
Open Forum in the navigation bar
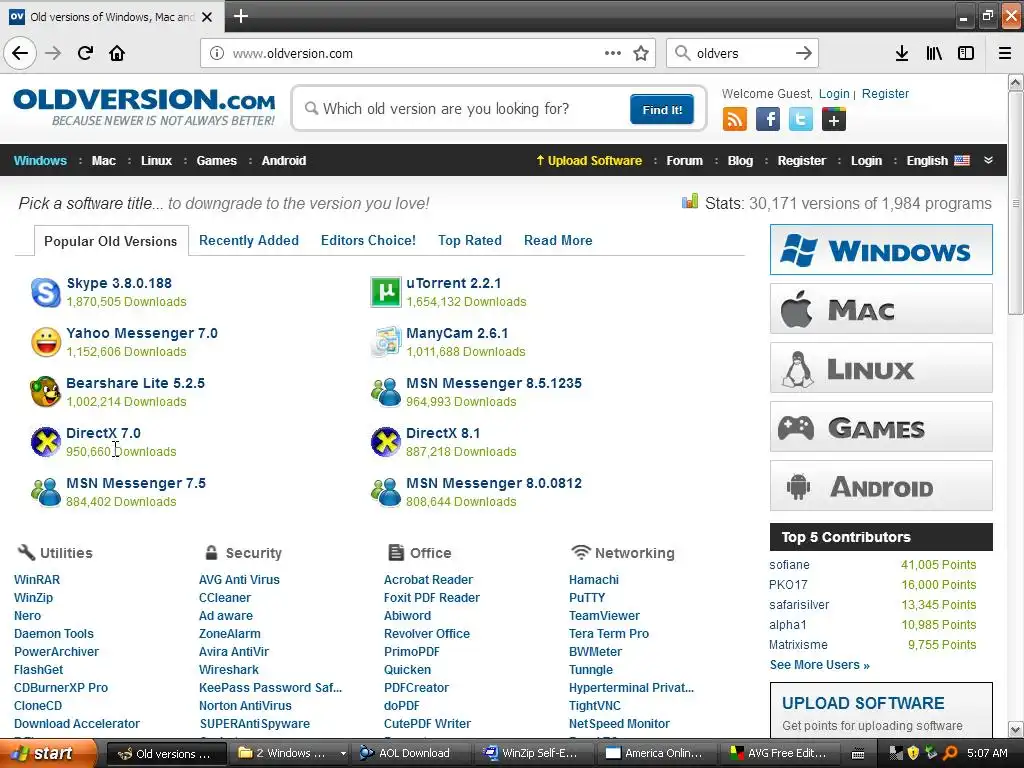(x=684, y=161)
